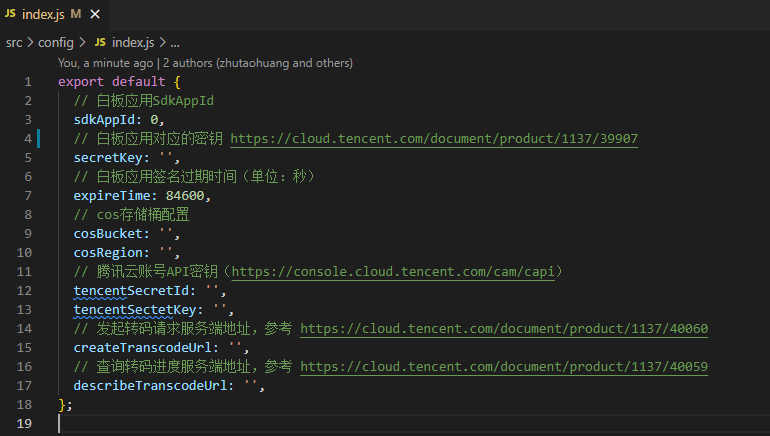
Task: Click the describeTranscodeUrl property name
Action: coord(150,385)
